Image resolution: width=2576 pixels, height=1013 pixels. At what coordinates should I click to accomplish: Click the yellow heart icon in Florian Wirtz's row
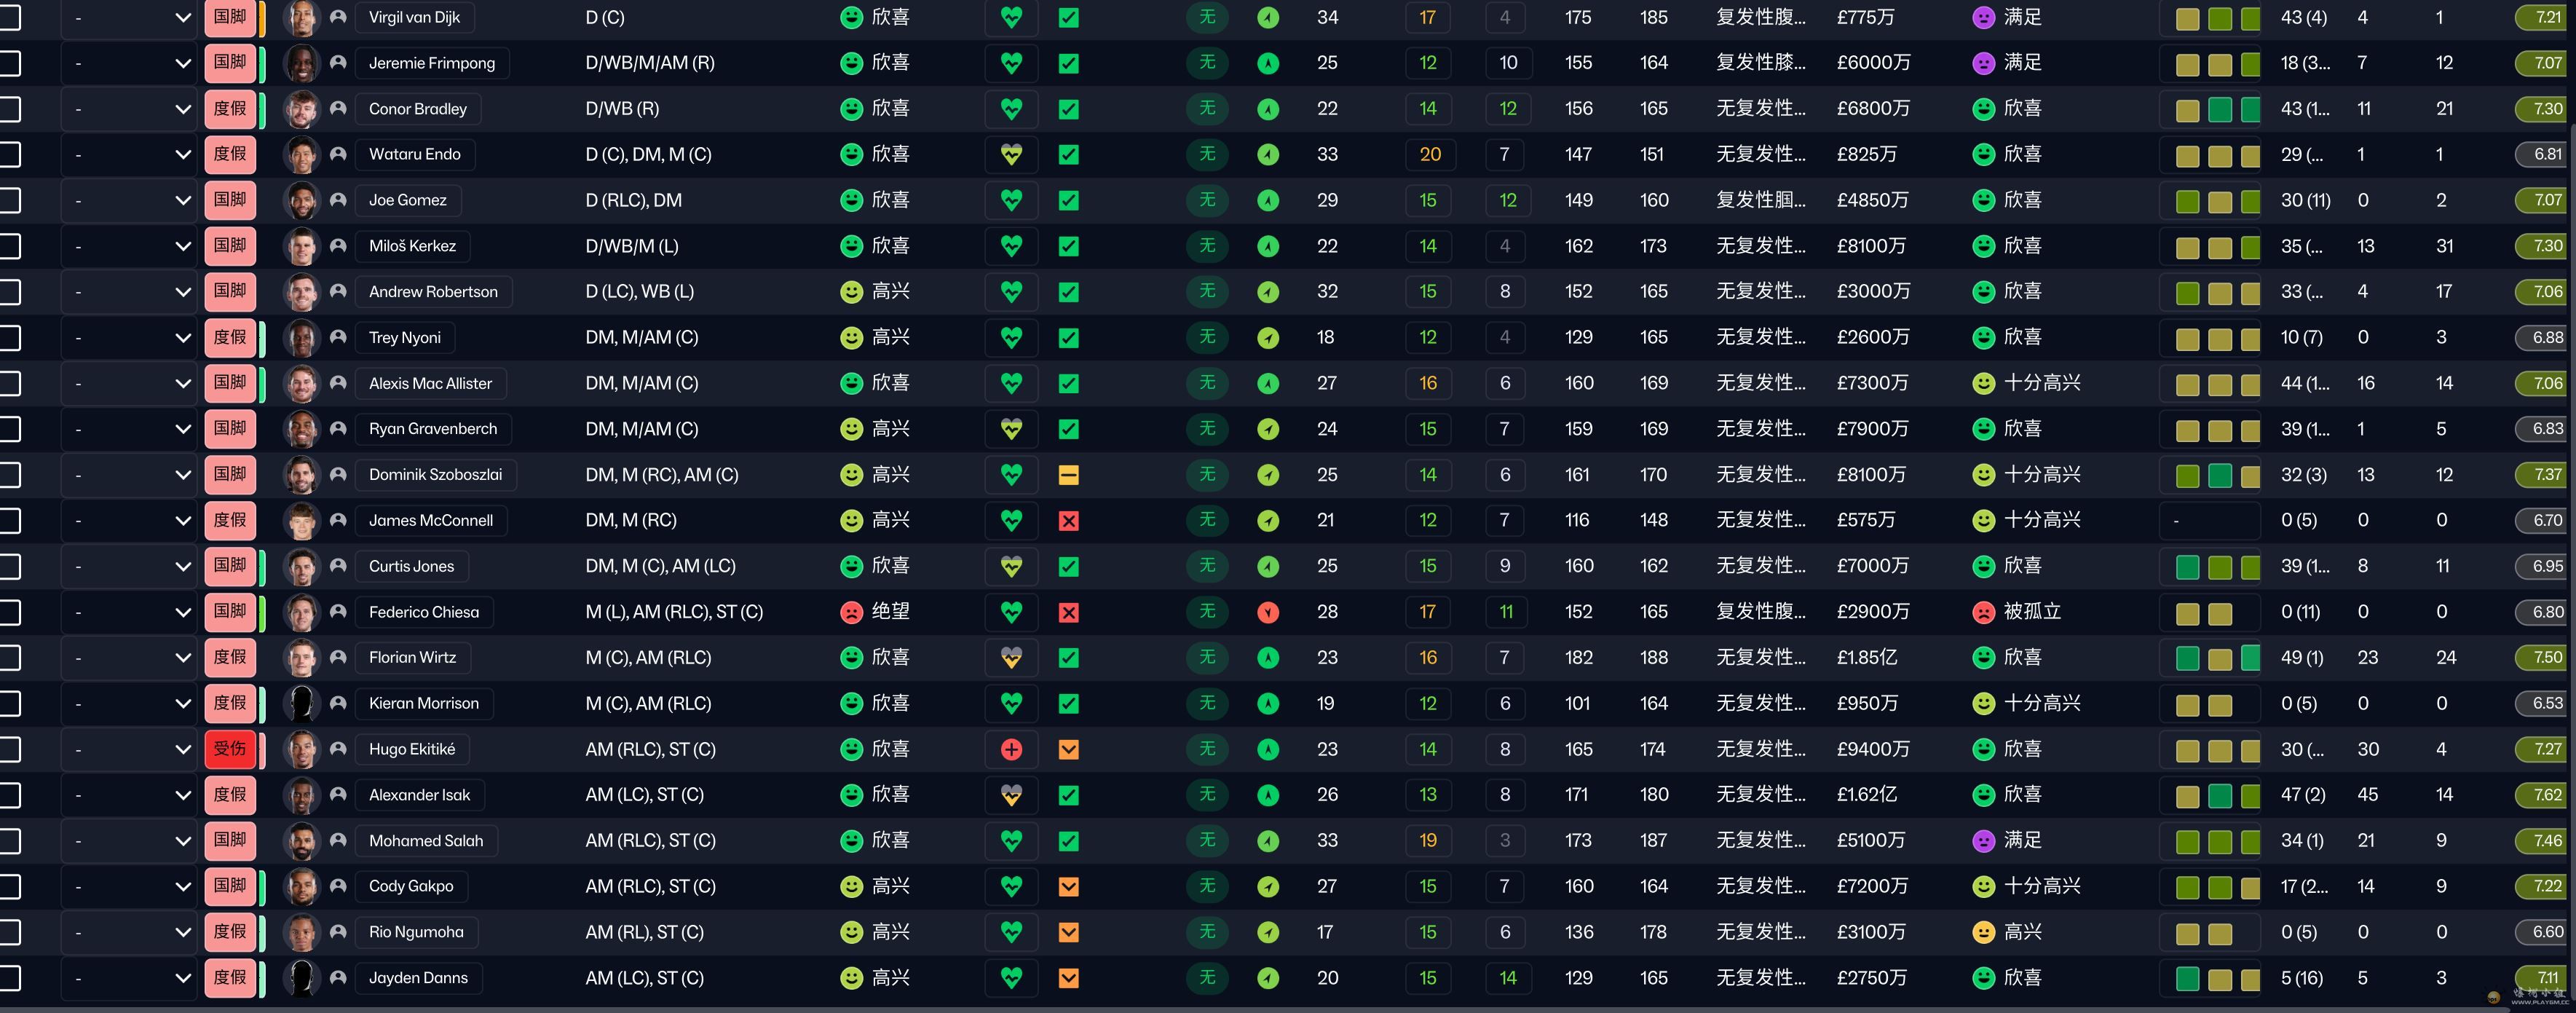pos(1011,658)
